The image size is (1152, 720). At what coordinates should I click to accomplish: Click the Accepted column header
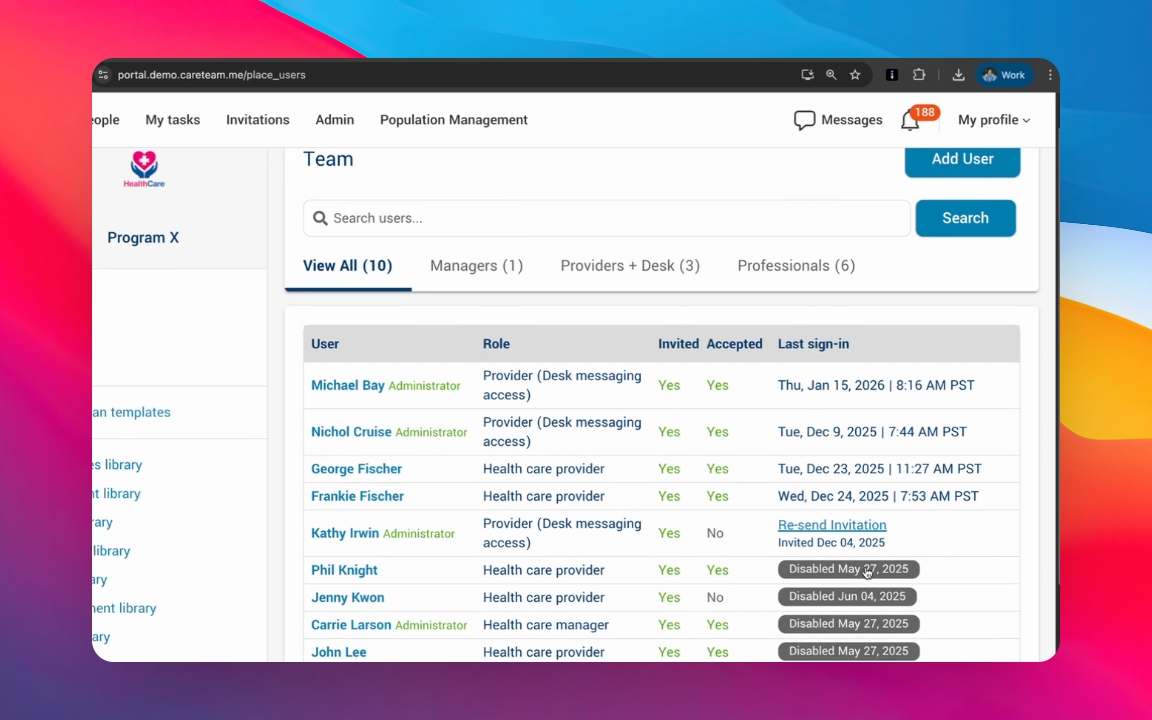point(734,344)
